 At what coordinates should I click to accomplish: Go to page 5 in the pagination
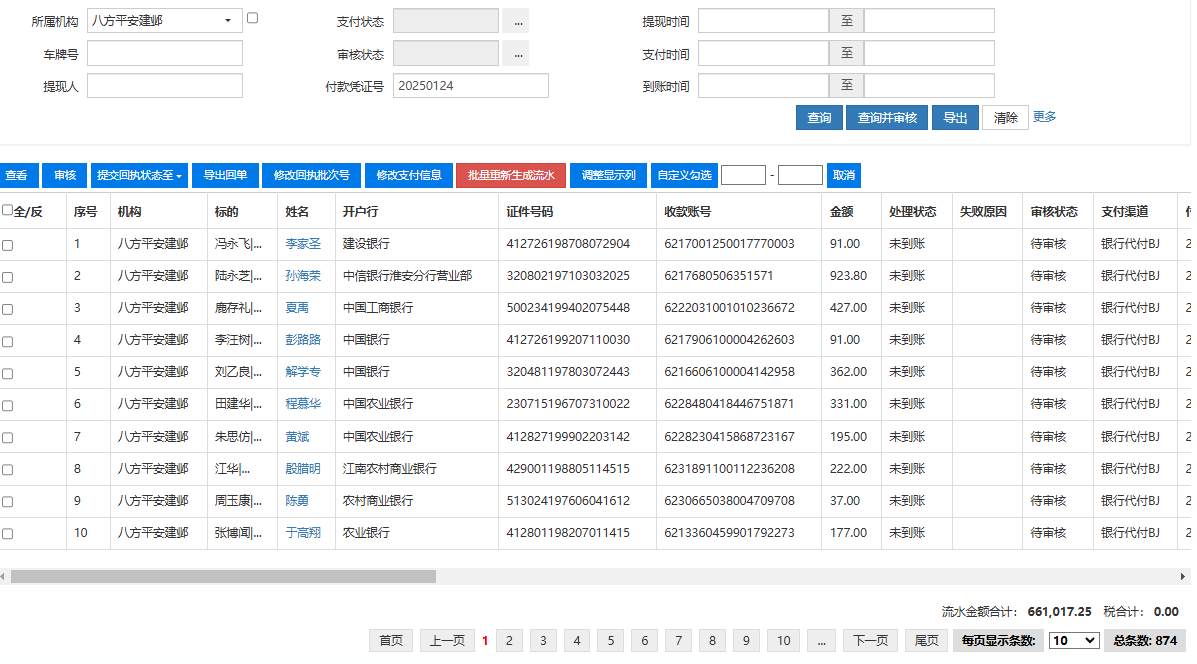[611, 641]
